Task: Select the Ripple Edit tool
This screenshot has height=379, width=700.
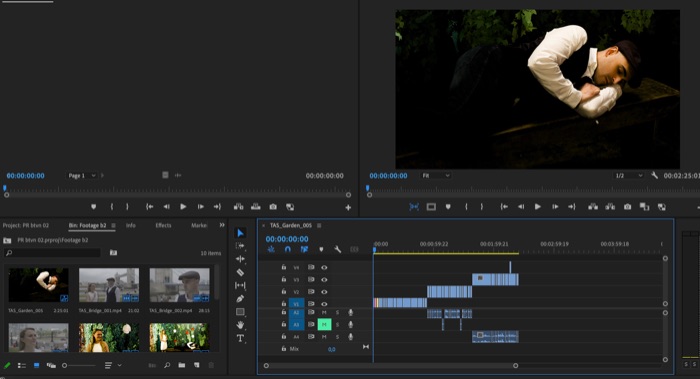Action: [240, 259]
